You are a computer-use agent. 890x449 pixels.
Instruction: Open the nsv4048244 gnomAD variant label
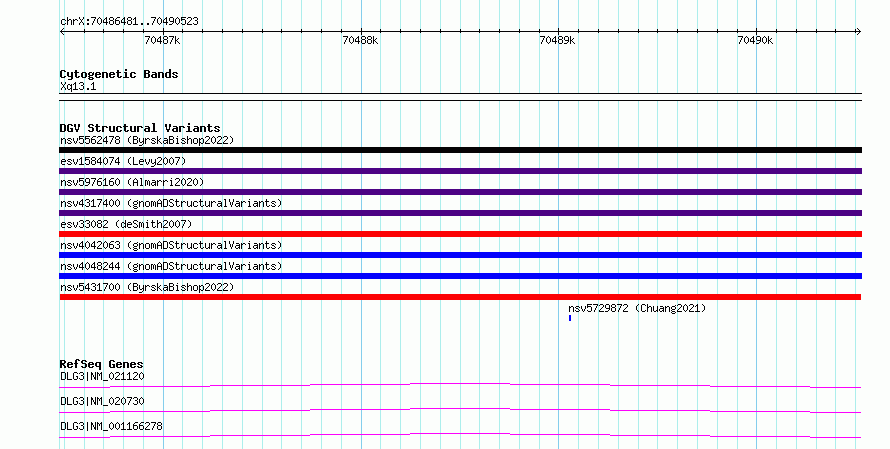tap(171, 266)
